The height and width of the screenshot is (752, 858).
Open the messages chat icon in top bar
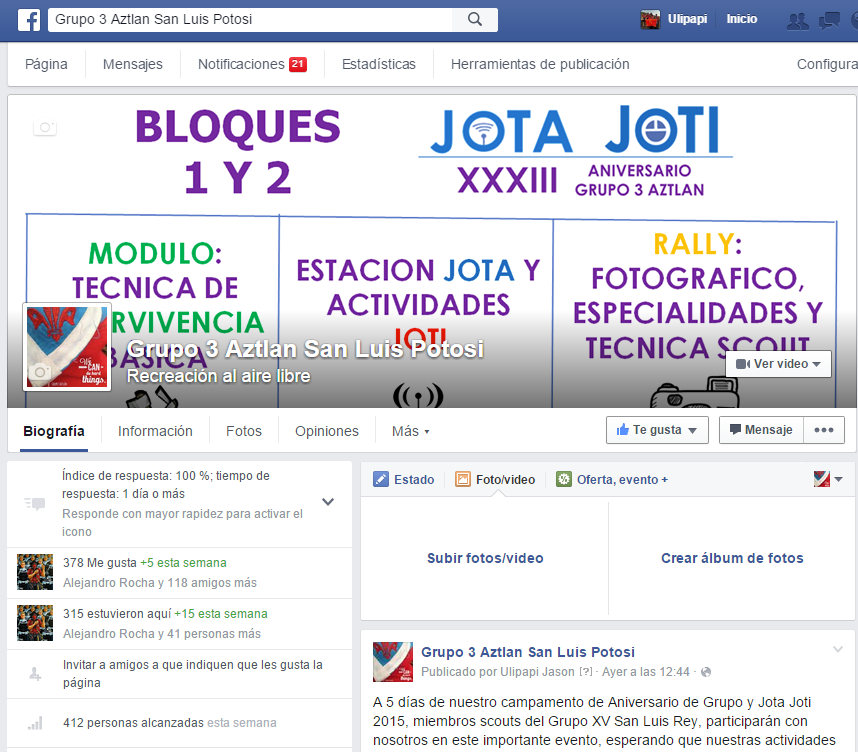(x=829, y=21)
